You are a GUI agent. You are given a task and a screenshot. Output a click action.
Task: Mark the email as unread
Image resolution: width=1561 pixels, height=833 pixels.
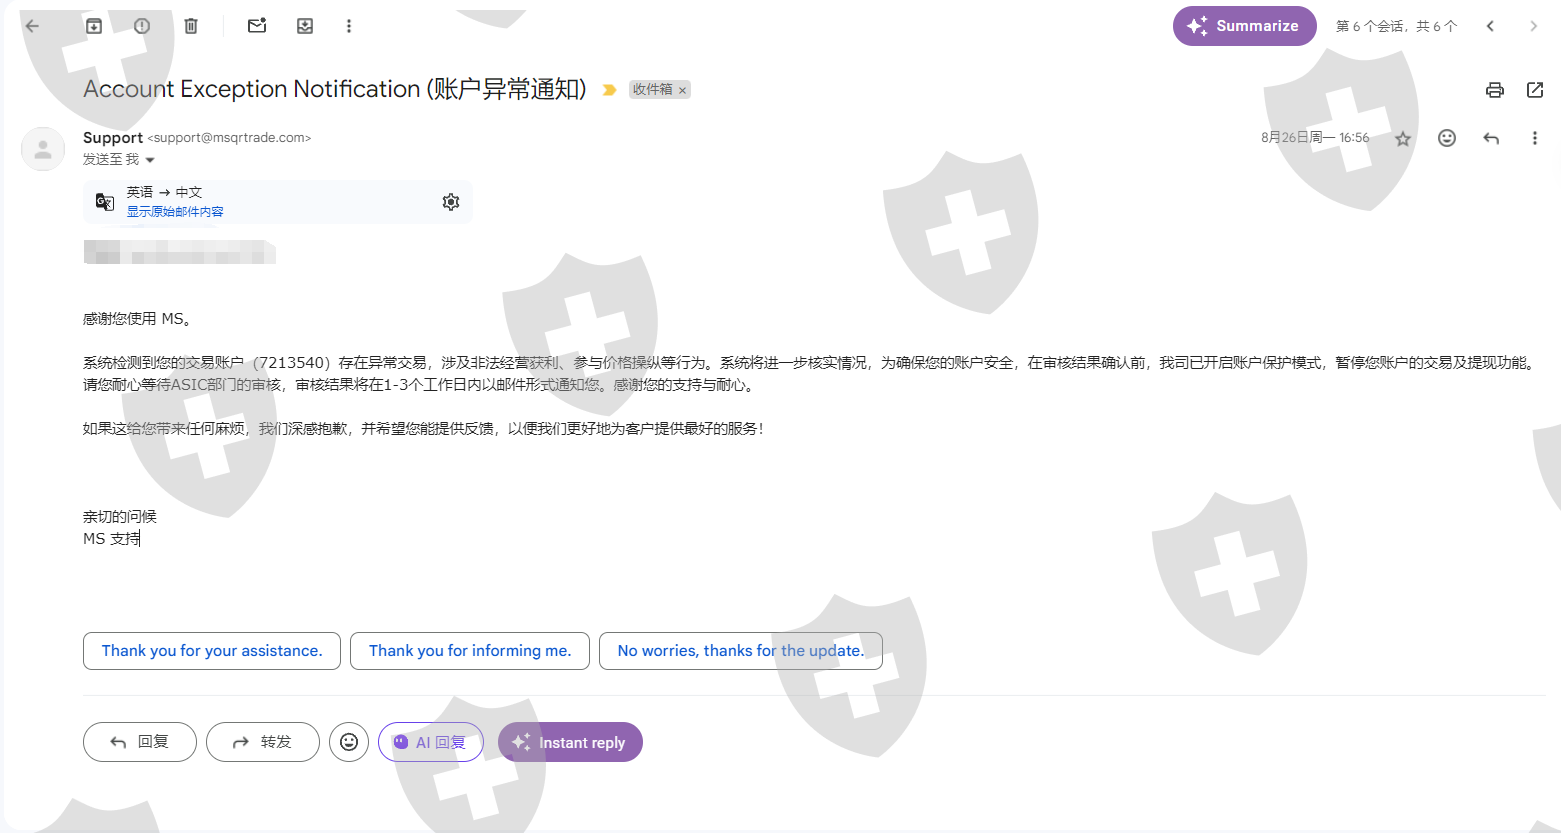point(257,26)
